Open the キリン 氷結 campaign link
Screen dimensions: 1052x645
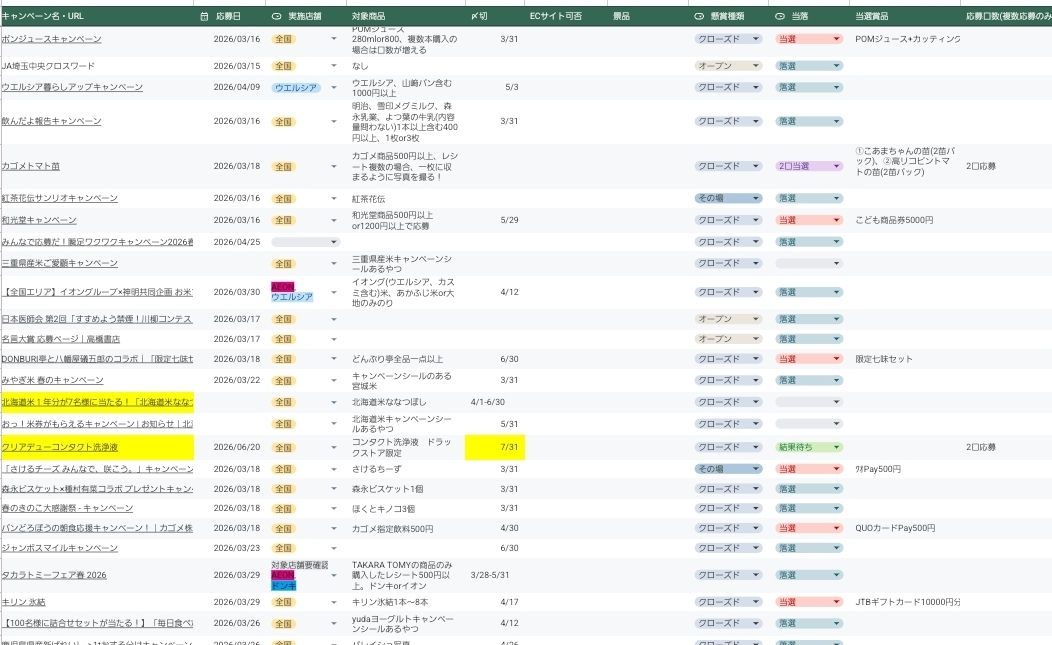click(23, 602)
